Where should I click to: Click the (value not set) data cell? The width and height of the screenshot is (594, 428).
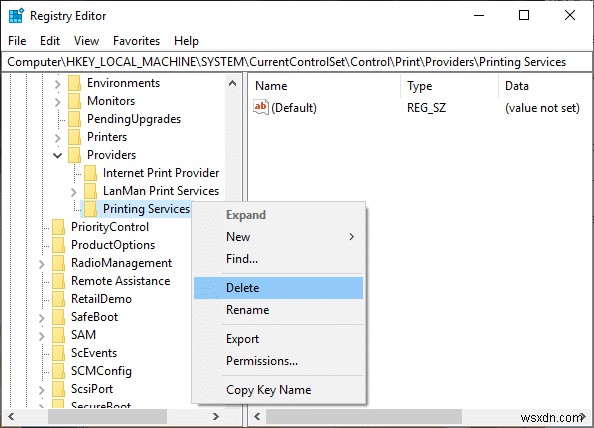(542, 108)
